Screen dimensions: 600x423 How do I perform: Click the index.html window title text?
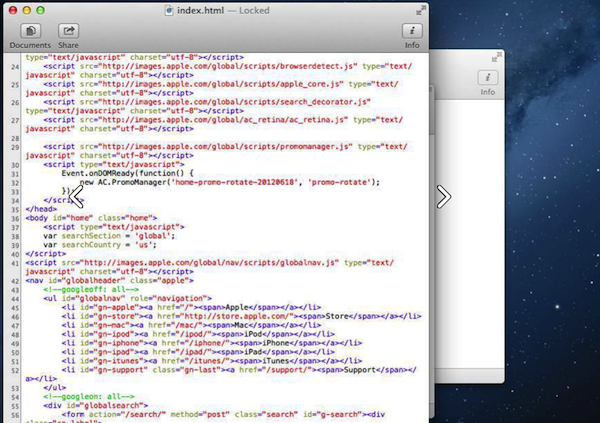(x=206, y=9)
